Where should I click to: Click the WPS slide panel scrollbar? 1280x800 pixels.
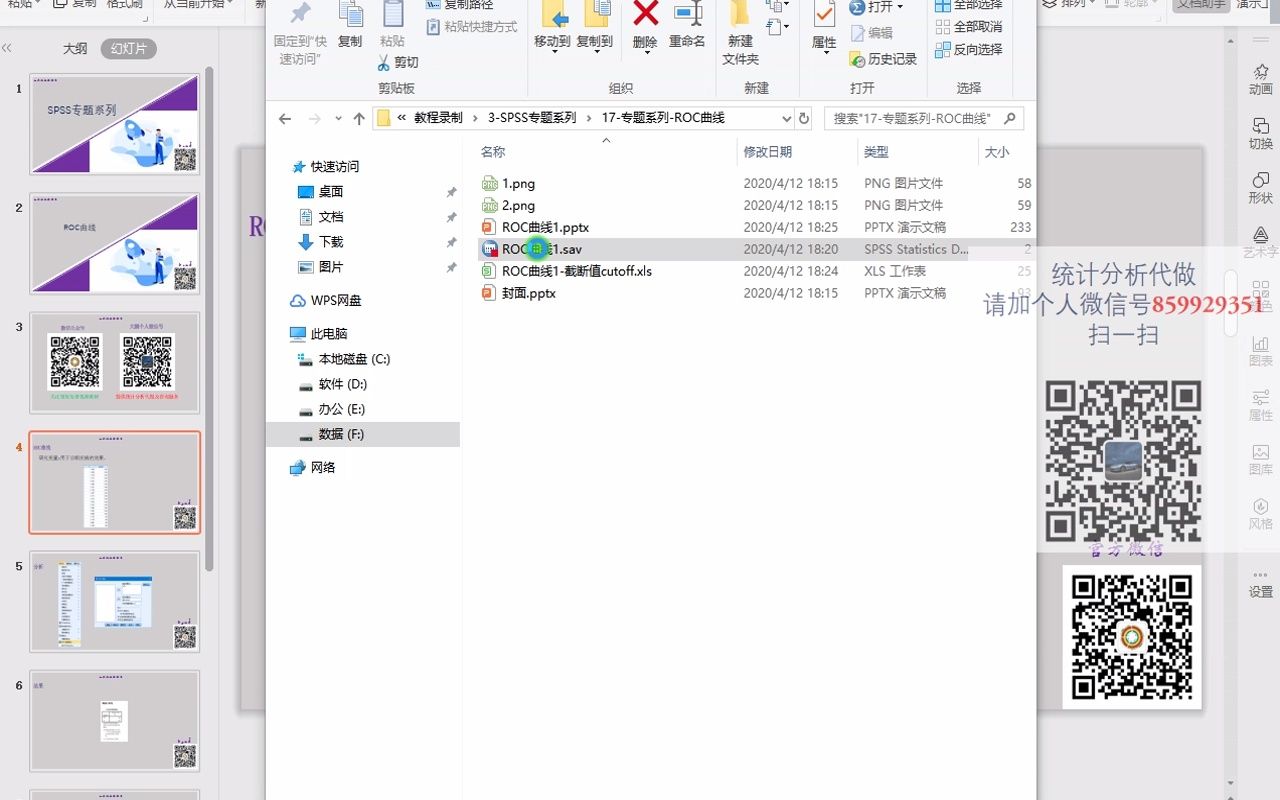click(209, 320)
